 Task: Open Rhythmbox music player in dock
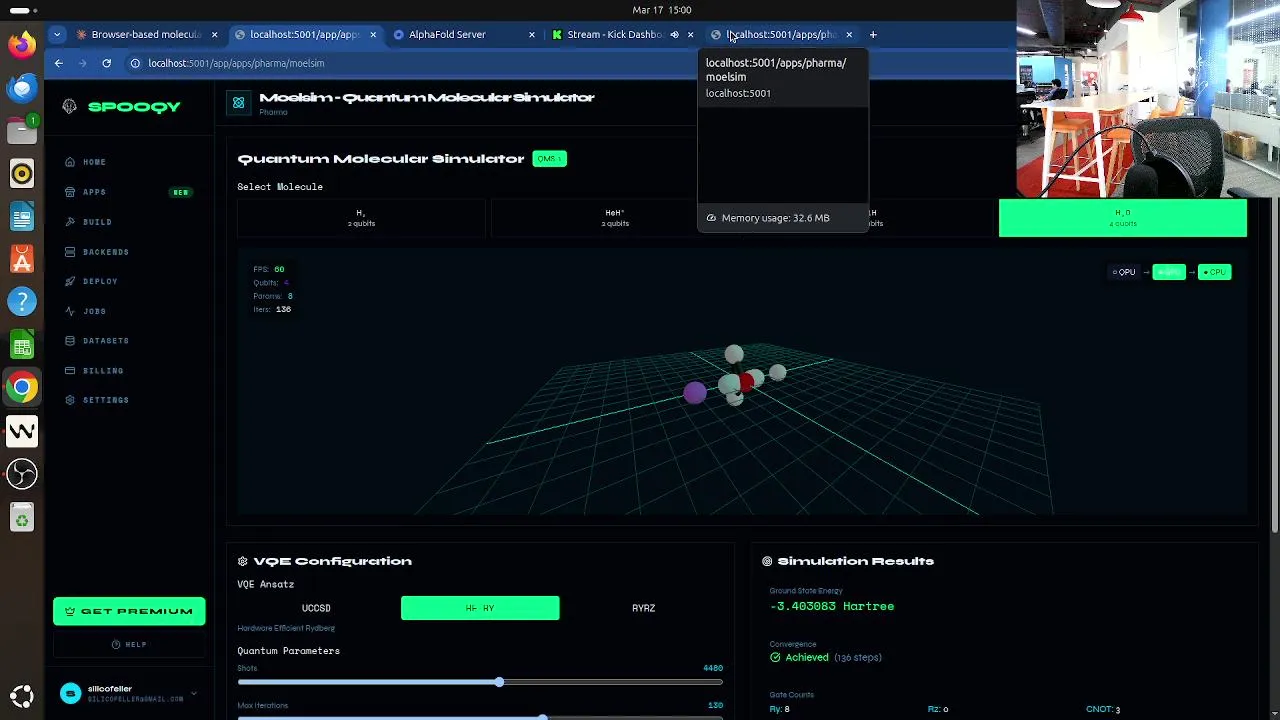point(21,174)
